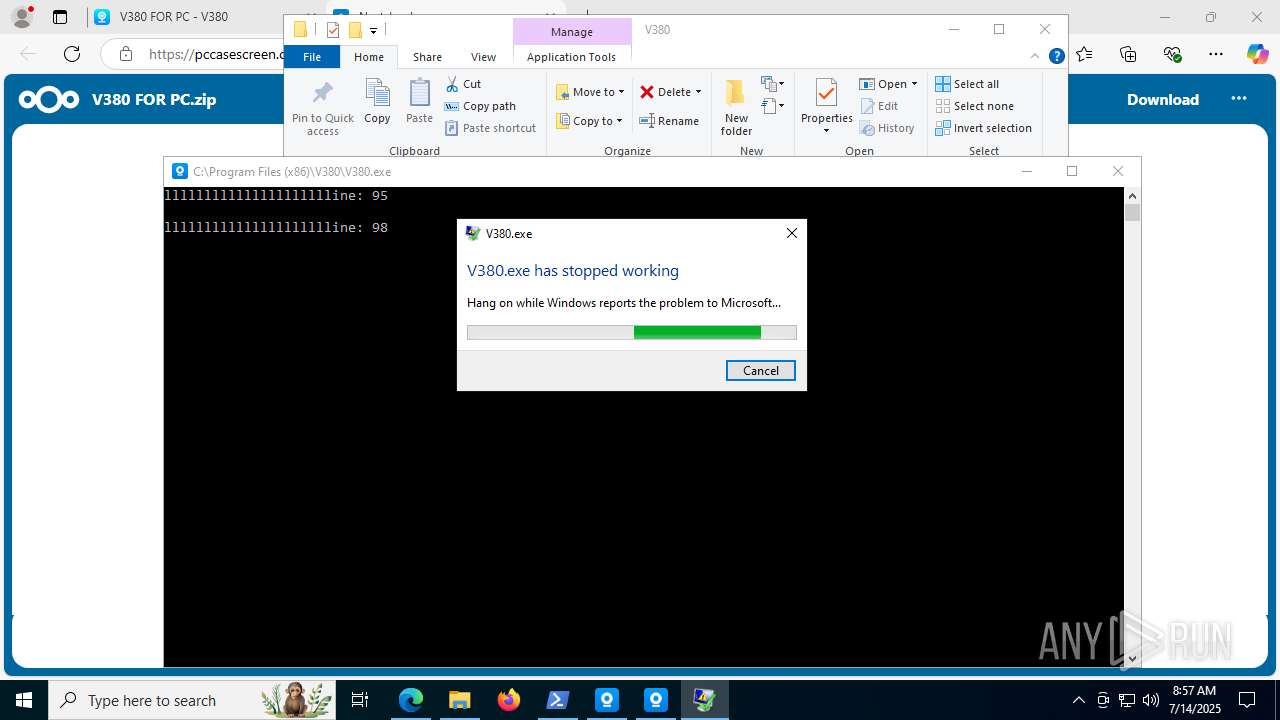
Task: Open Edge Settings and more ellipsis
Action: [x=1215, y=54]
